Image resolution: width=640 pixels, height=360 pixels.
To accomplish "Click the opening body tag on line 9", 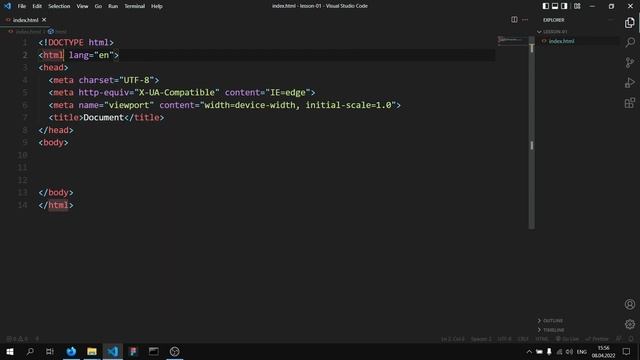I will (53, 142).
